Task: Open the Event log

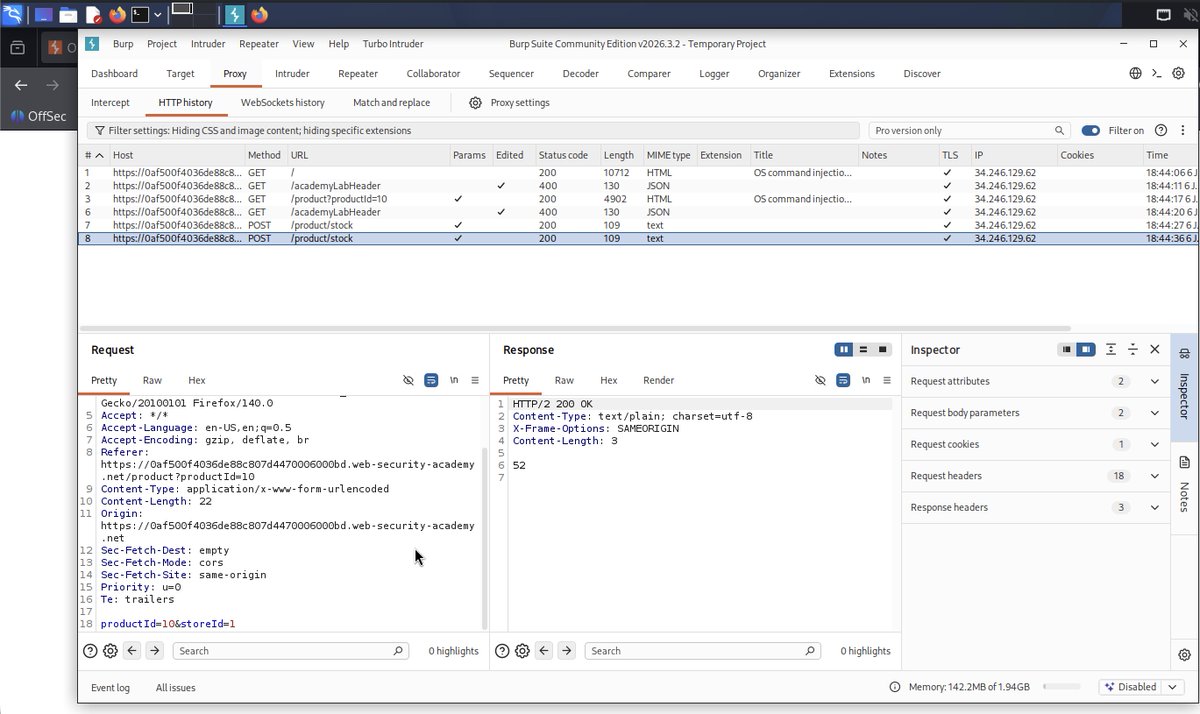Action: [110, 688]
